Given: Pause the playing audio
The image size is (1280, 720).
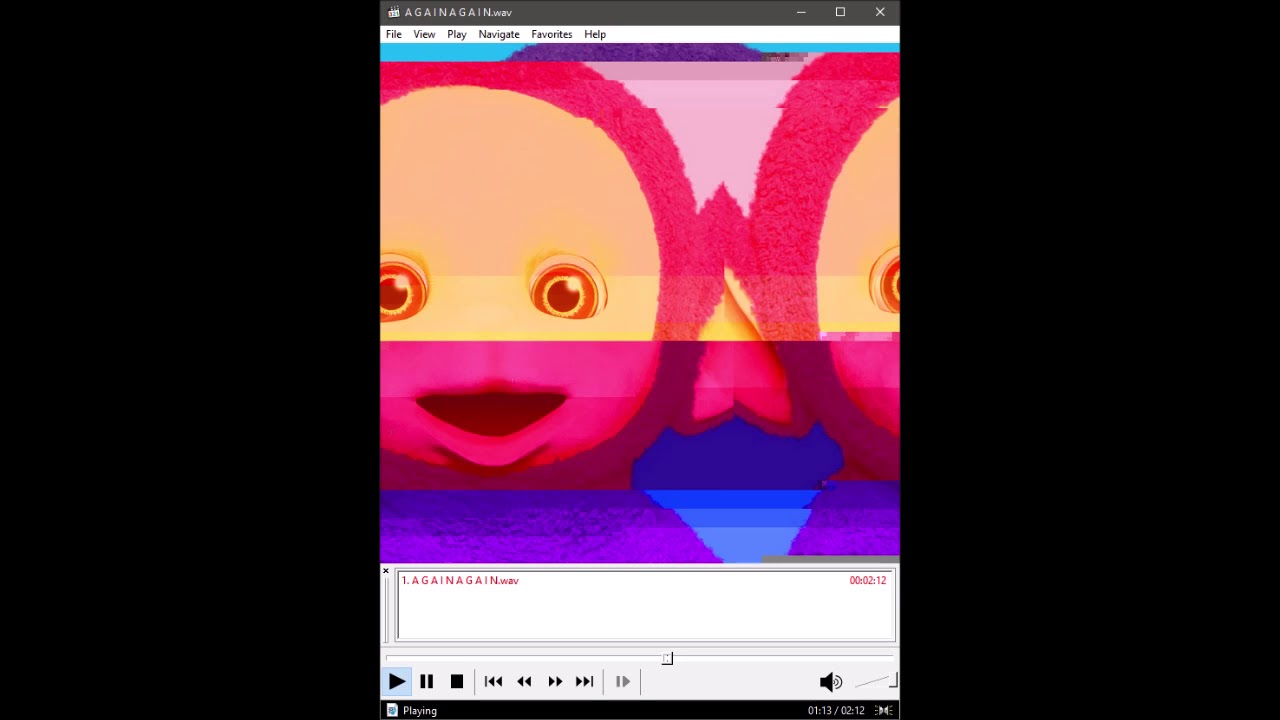Looking at the screenshot, I should coord(426,682).
